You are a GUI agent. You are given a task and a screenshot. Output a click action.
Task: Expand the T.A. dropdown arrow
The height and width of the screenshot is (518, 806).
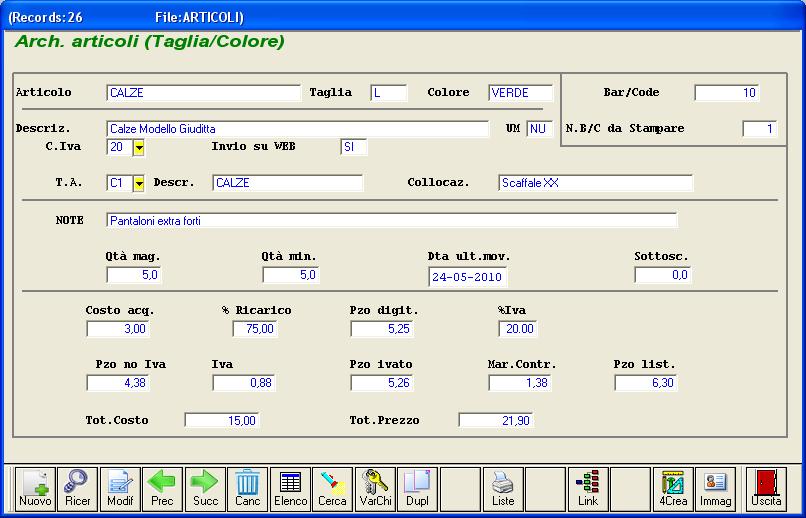[139, 183]
